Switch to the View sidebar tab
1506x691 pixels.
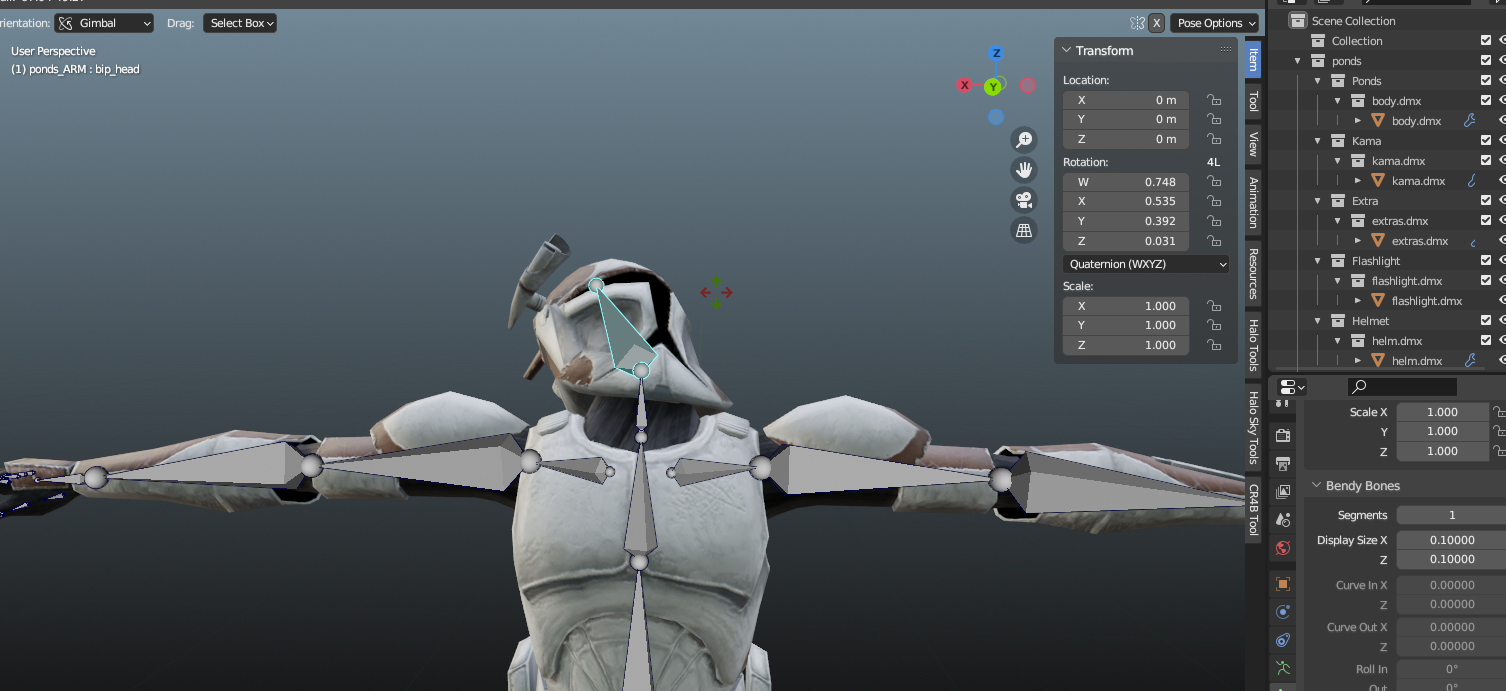tap(1253, 144)
